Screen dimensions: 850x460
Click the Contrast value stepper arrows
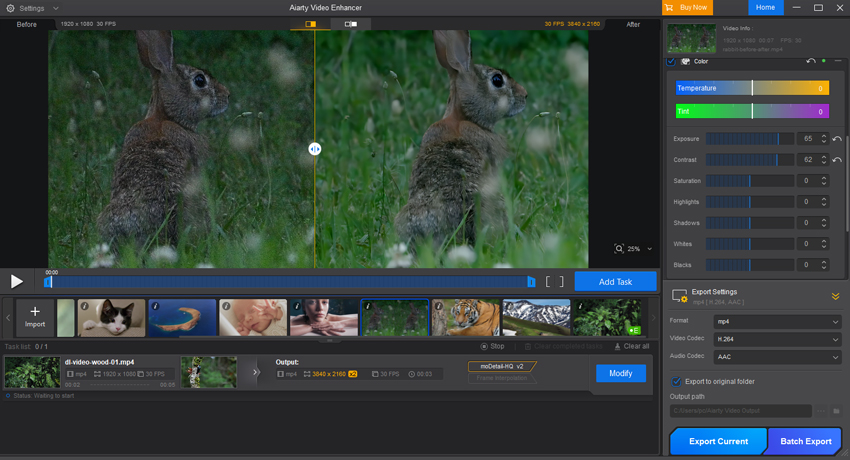[x=824, y=160]
